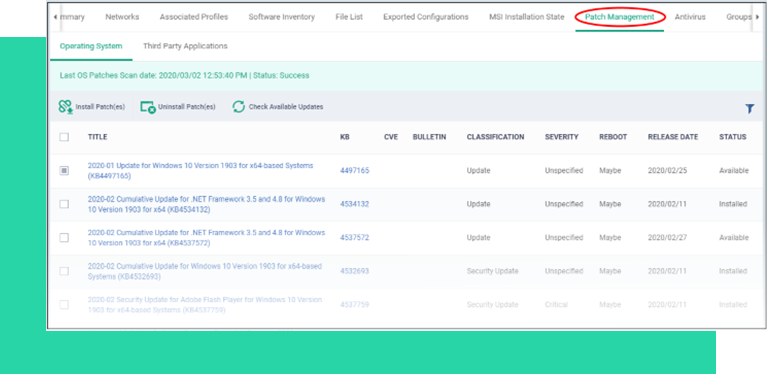767x374 pixels.
Task: Go to the Software Inventory tab
Action: [281, 17]
